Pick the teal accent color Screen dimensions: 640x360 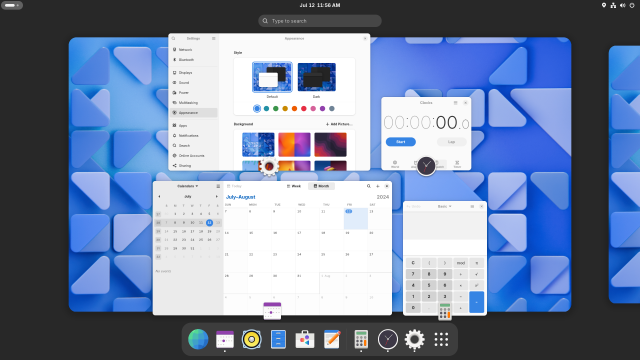(267, 109)
